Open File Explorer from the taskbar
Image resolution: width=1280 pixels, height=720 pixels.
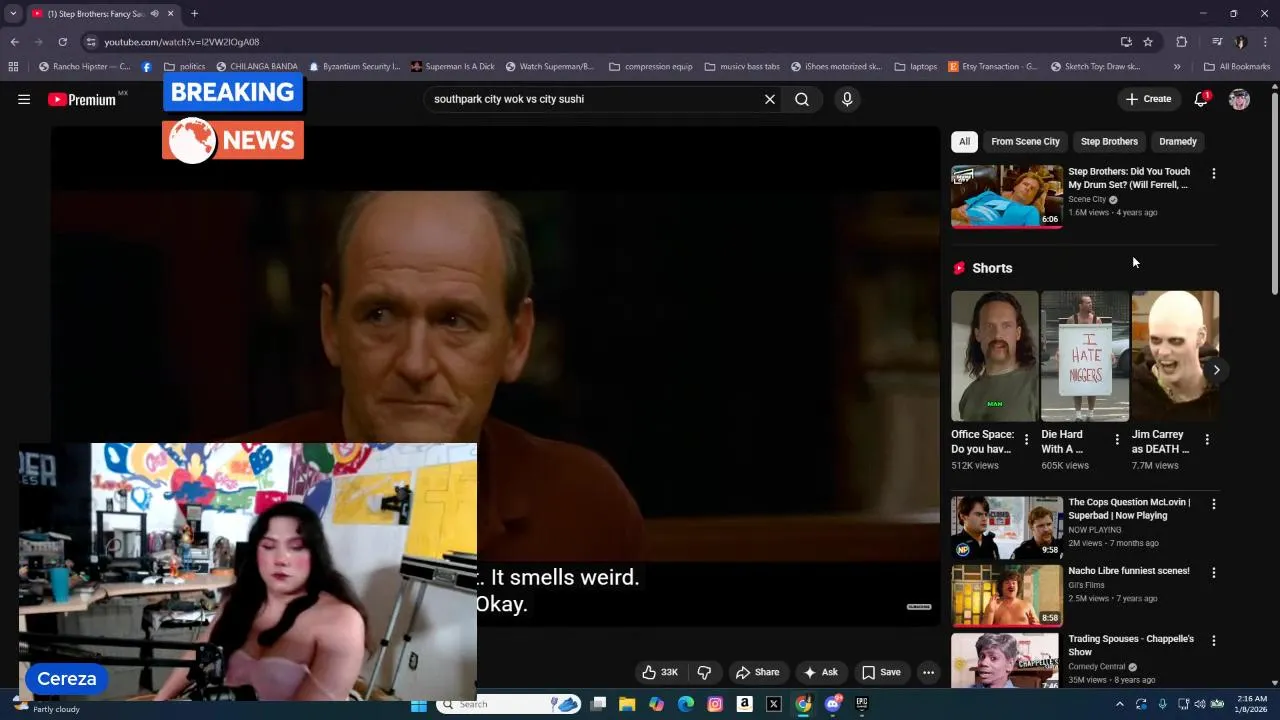[x=627, y=704]
